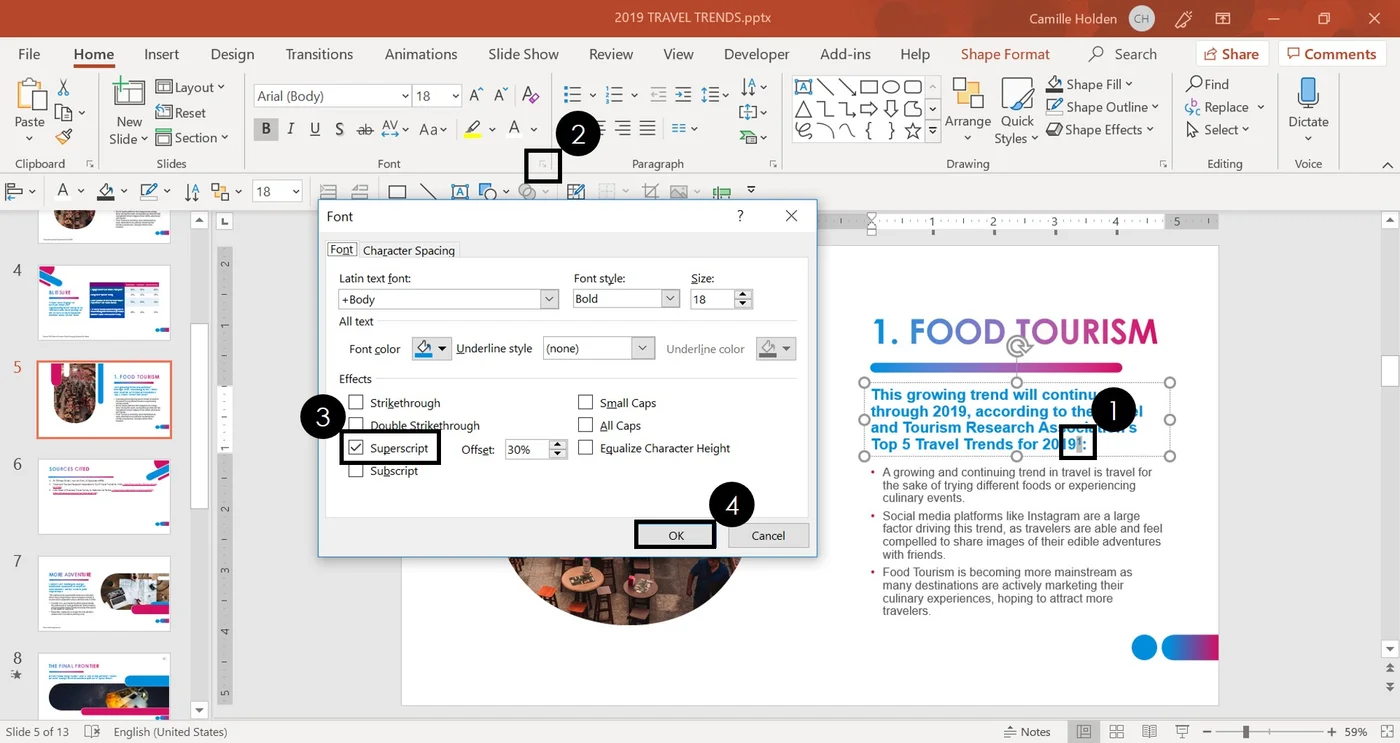Toggle the Notes pane
This screenshot has width=1400, height=743.
click(1027, 732)
